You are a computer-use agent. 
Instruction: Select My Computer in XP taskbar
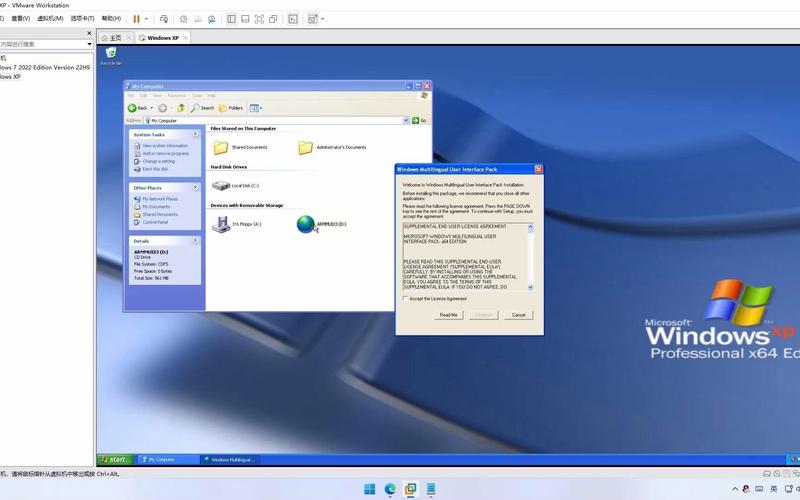pos(167,460)
